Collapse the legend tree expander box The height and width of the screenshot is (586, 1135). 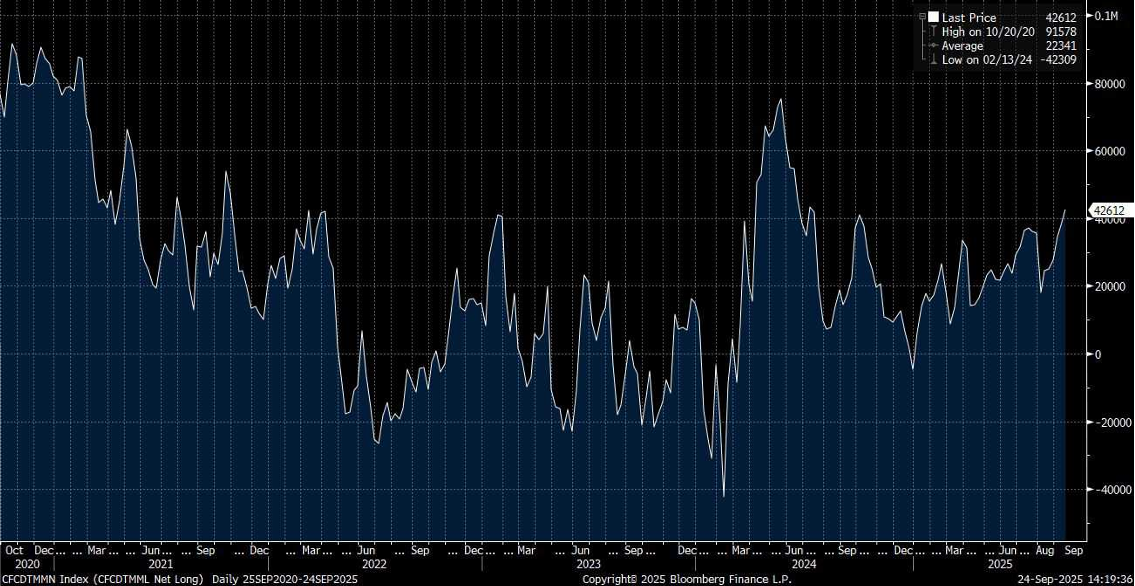pos(922,17)
